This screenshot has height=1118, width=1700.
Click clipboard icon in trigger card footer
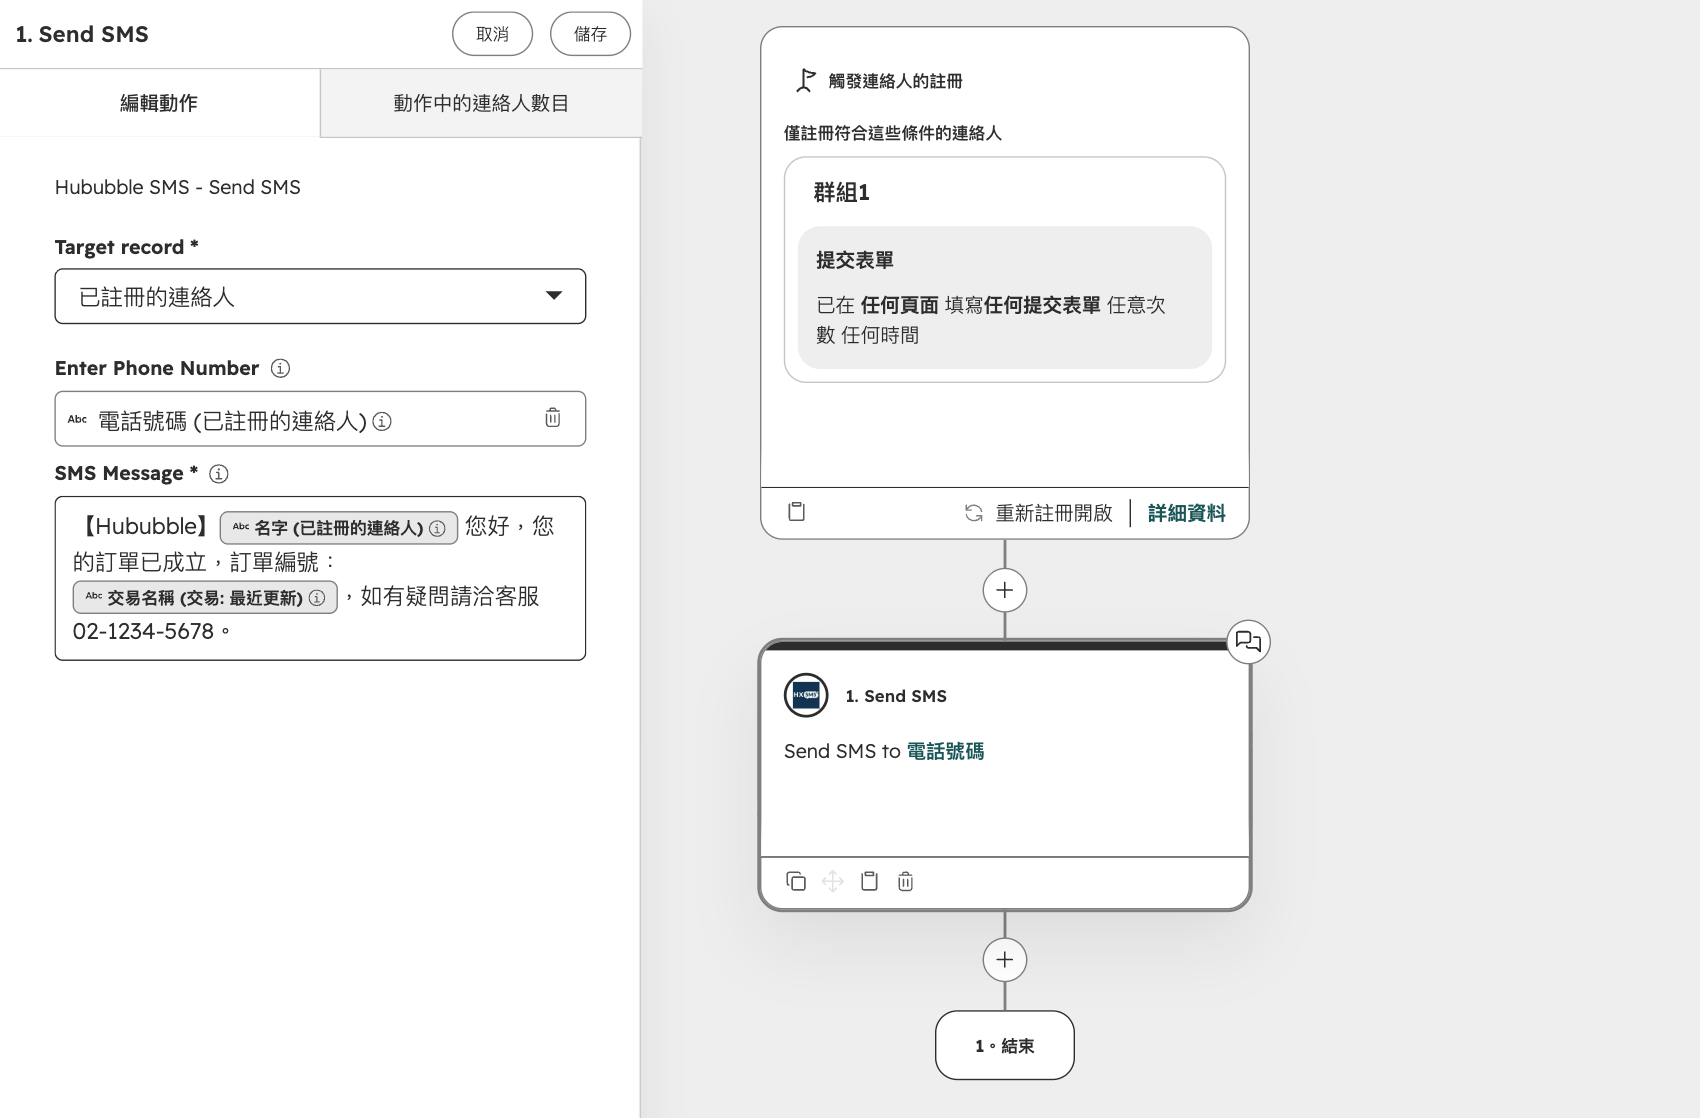[x=797, y=512]
